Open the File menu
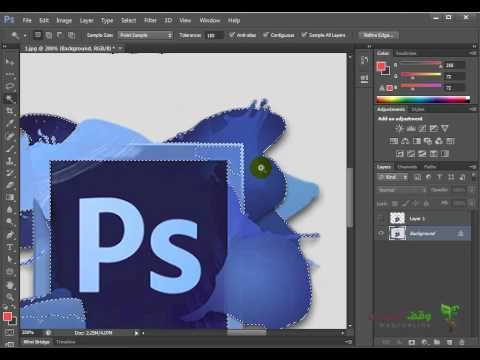This screenshot has height=360, width=480. point(27,20)
